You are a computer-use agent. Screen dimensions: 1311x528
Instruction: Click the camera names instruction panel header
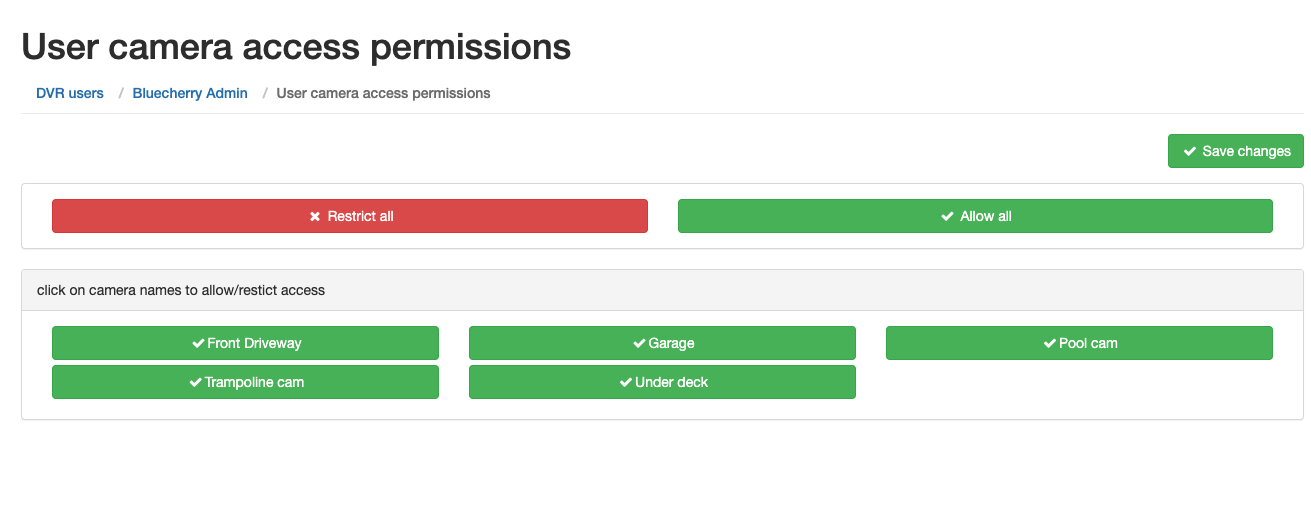662,291
